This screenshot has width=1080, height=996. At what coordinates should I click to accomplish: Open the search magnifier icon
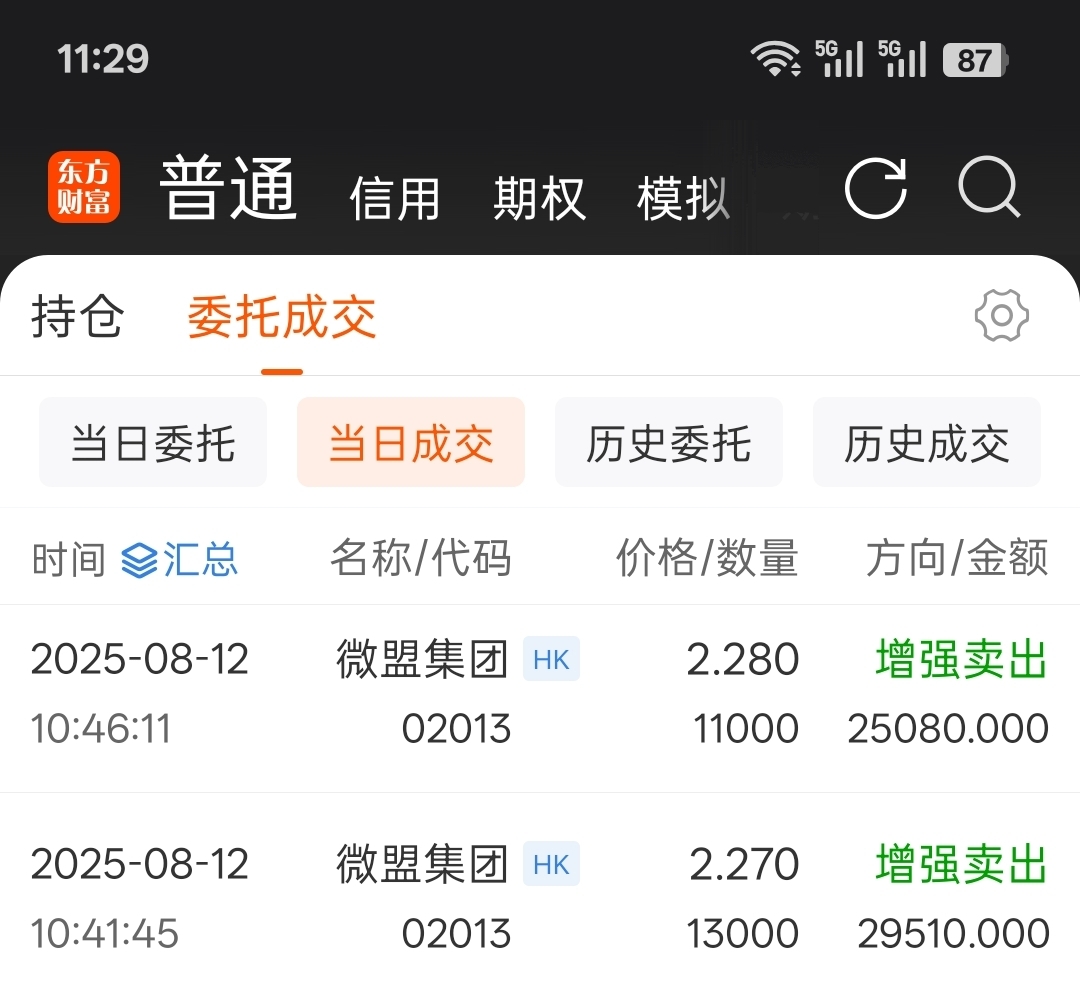989,187
